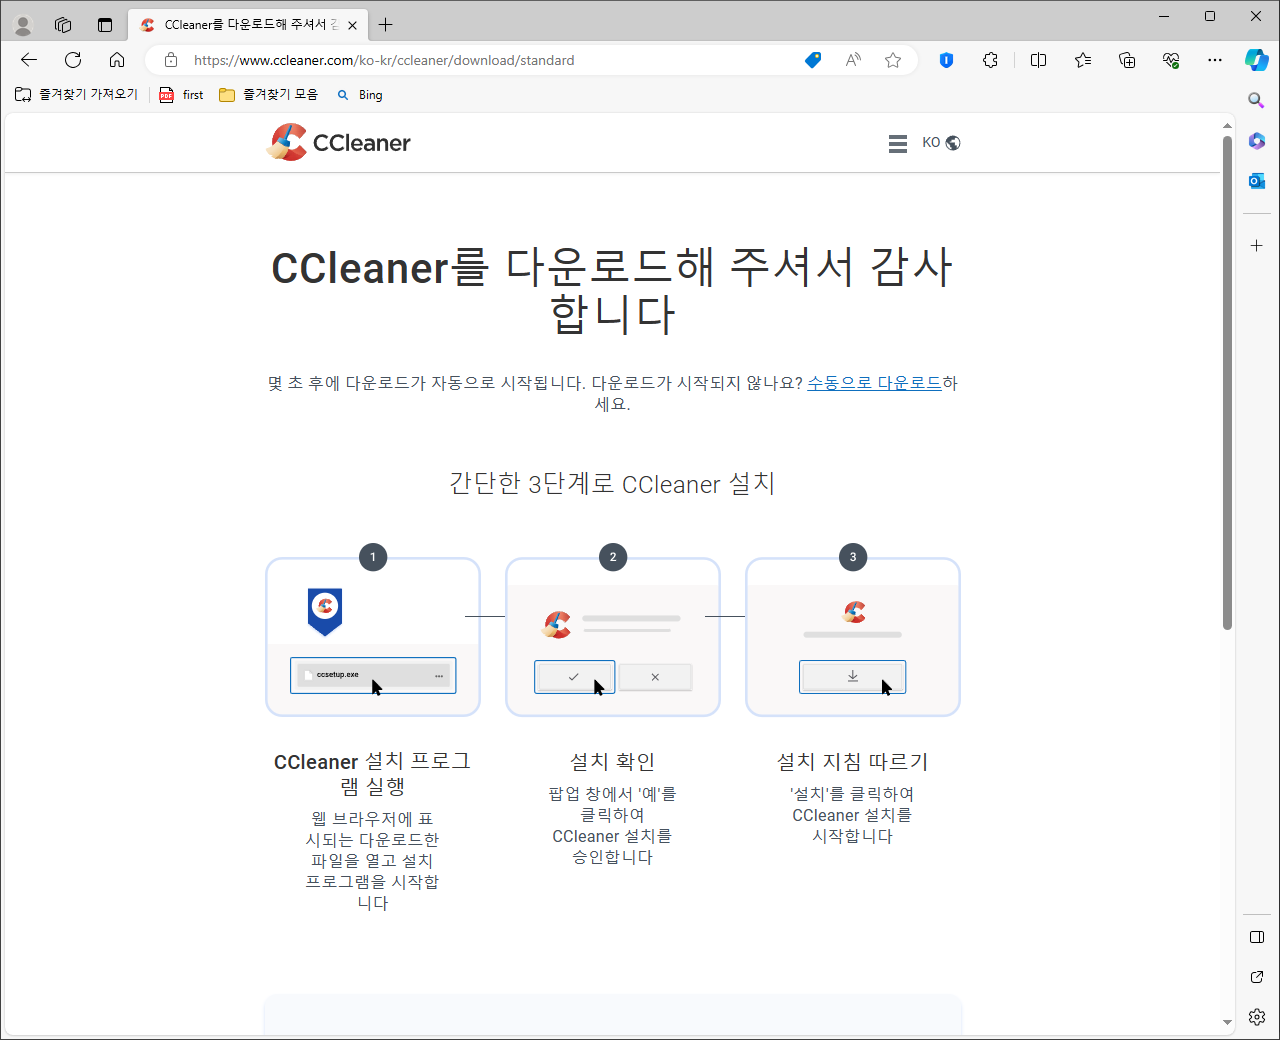Open the CCleaner hamburger menu
The width and height of the screenshot is (1280, 1040).
coord(898,143)
